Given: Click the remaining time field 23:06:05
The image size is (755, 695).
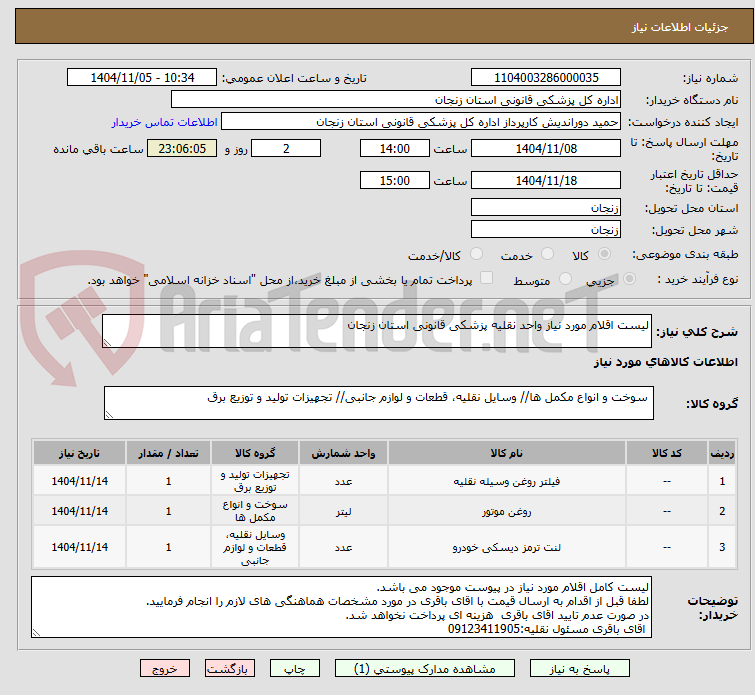Looking at the screenshot, I should 182,148.
